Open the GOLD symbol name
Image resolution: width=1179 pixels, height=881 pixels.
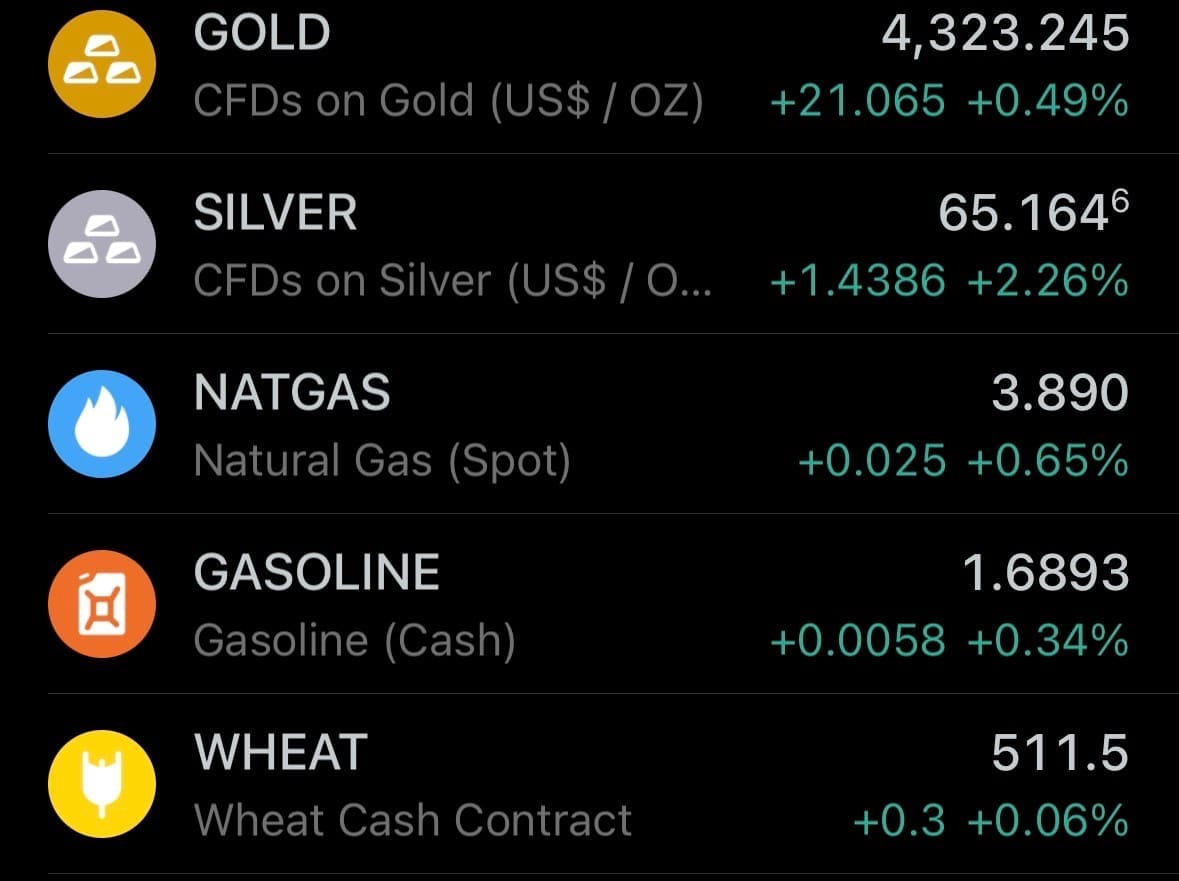(262, 34)
